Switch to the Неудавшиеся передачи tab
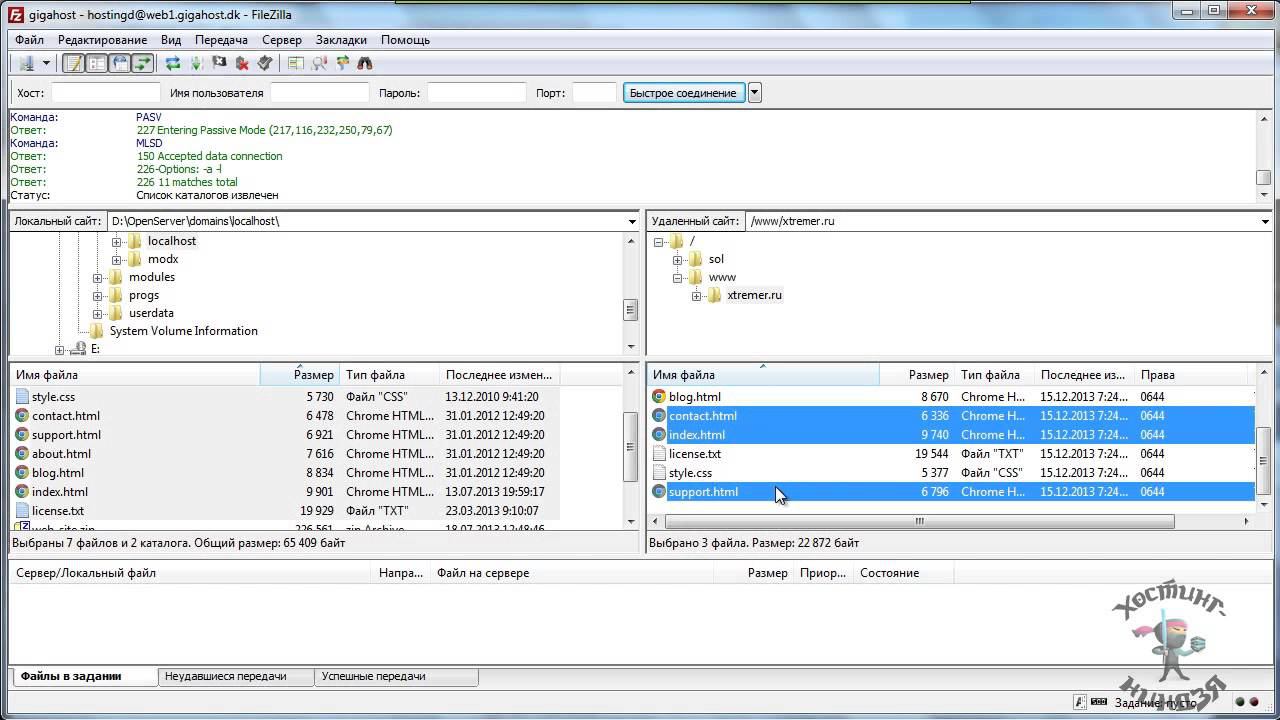1280x720 pixels. pyautogui.click(x=226, y=677)
